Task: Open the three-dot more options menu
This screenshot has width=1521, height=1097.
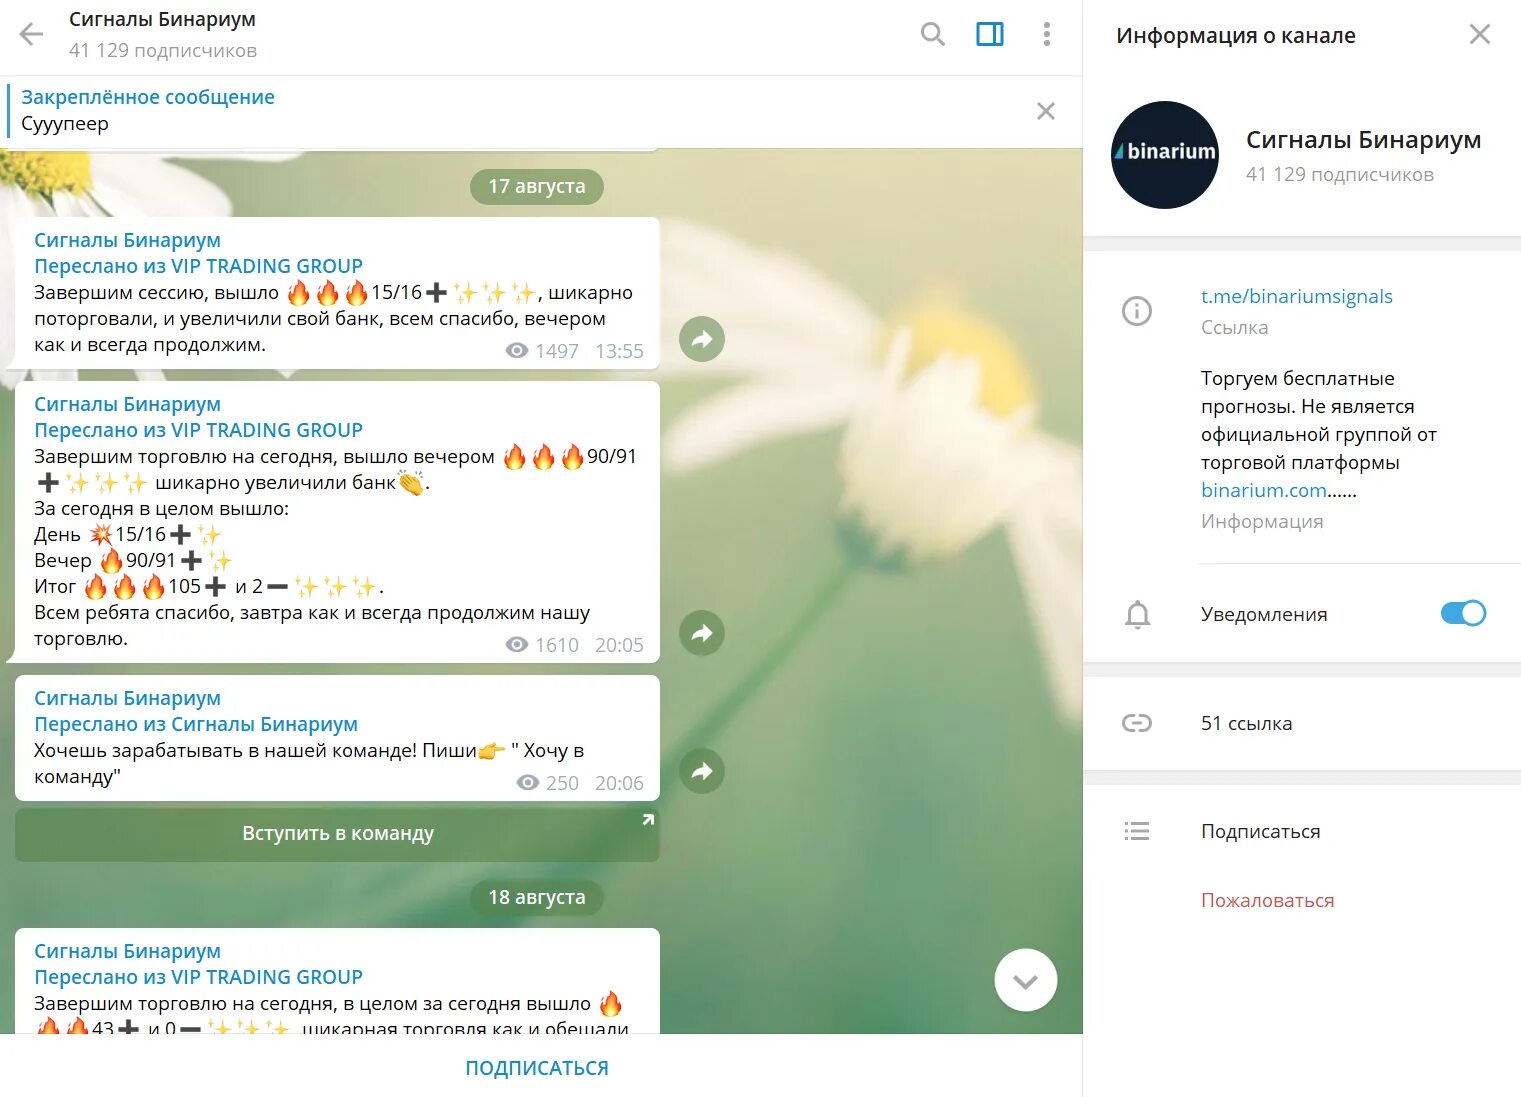Action: 1047,35
